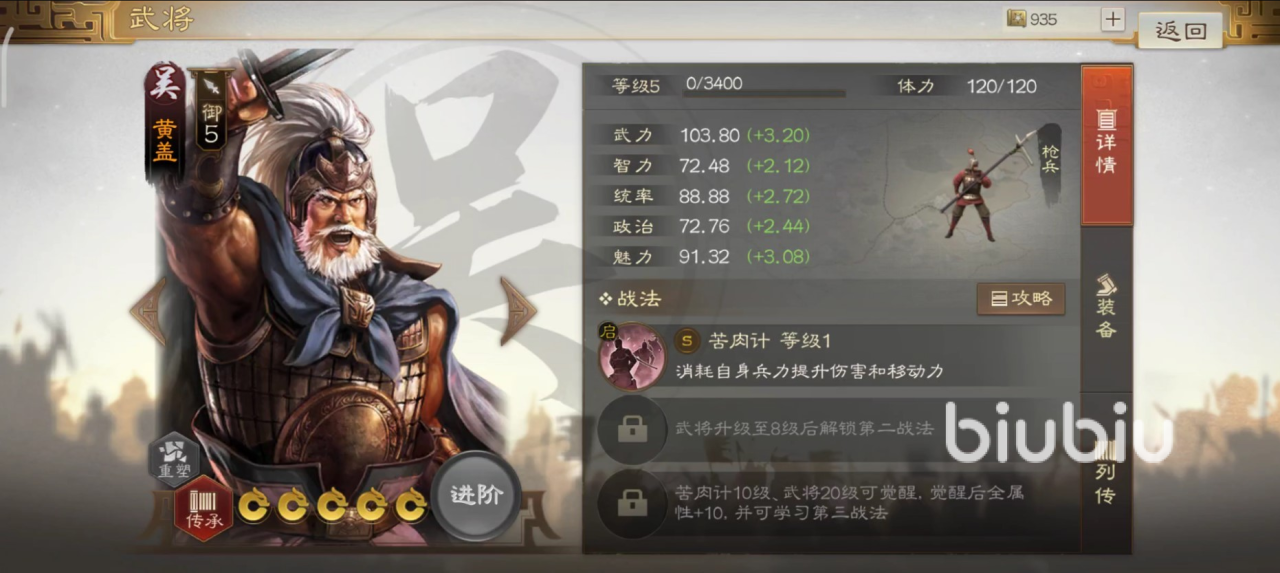Click the 枪兵 spearman troop figure

click(976, 187)
